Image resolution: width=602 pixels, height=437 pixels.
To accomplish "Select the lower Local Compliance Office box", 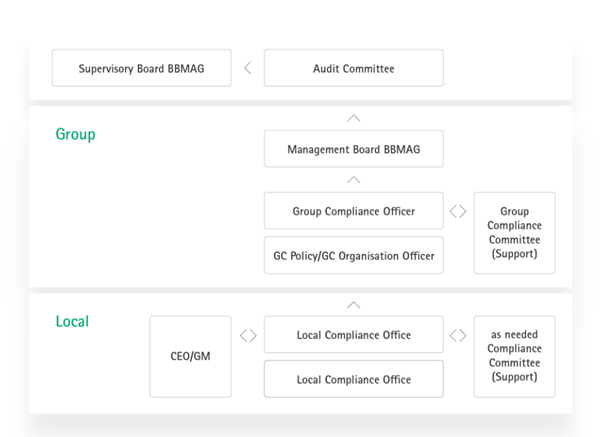I will point(354,379).
